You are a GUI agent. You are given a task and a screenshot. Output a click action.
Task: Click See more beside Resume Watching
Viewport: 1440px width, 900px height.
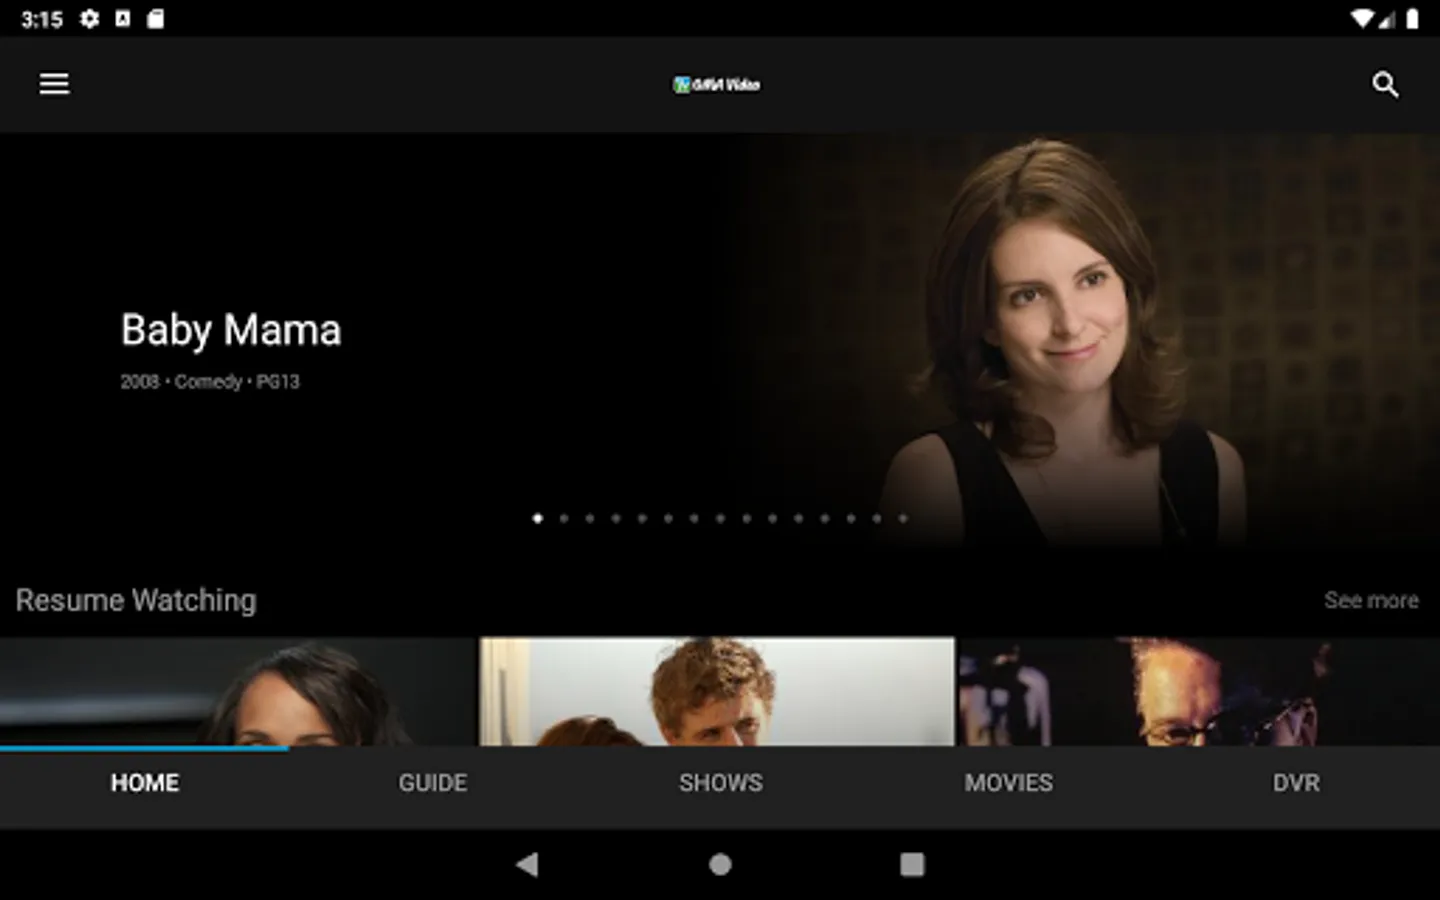(x=1371, y=600)
